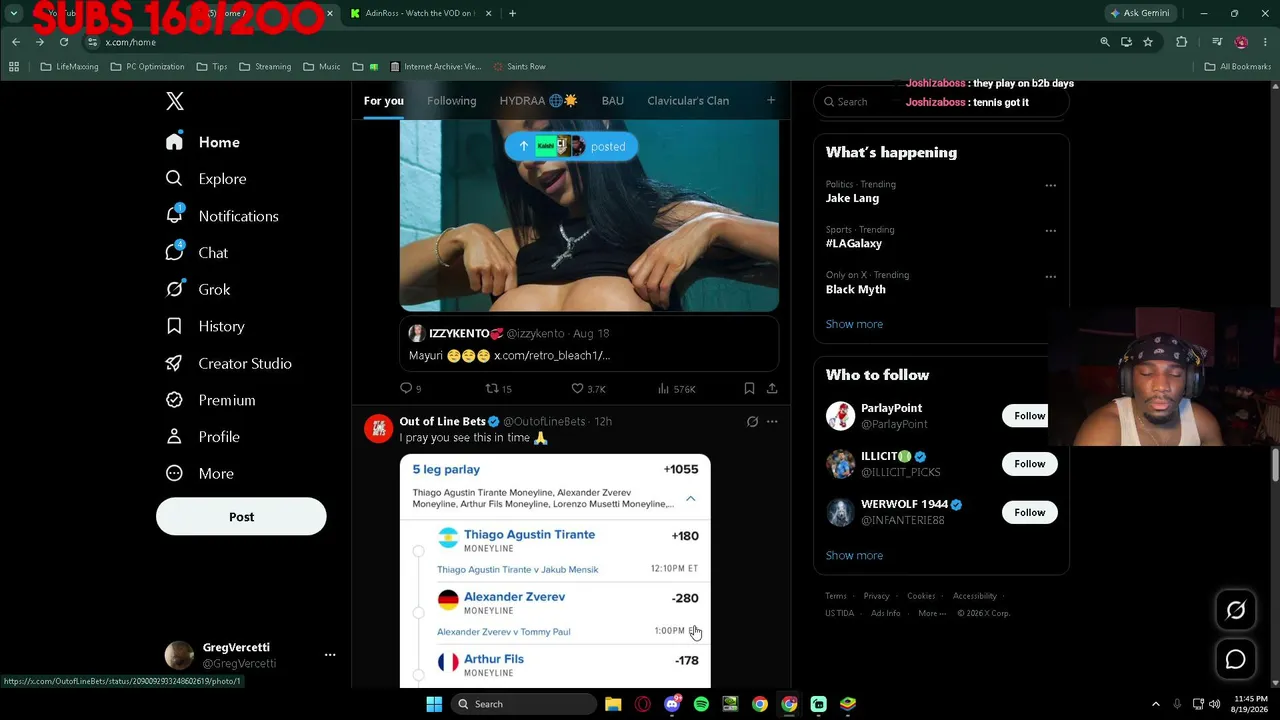Screen dimensions: 1280x720
Task: Click the Ask Gemini button
Action: pos(1140,13)
